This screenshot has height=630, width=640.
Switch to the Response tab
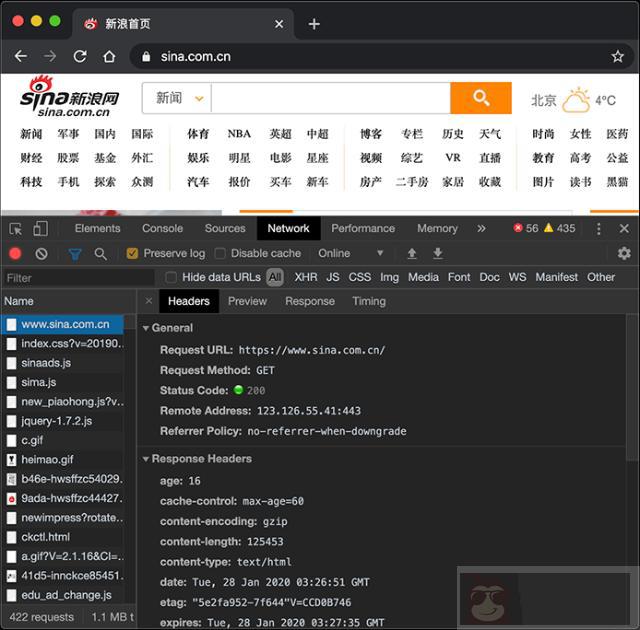click(310, 301)
